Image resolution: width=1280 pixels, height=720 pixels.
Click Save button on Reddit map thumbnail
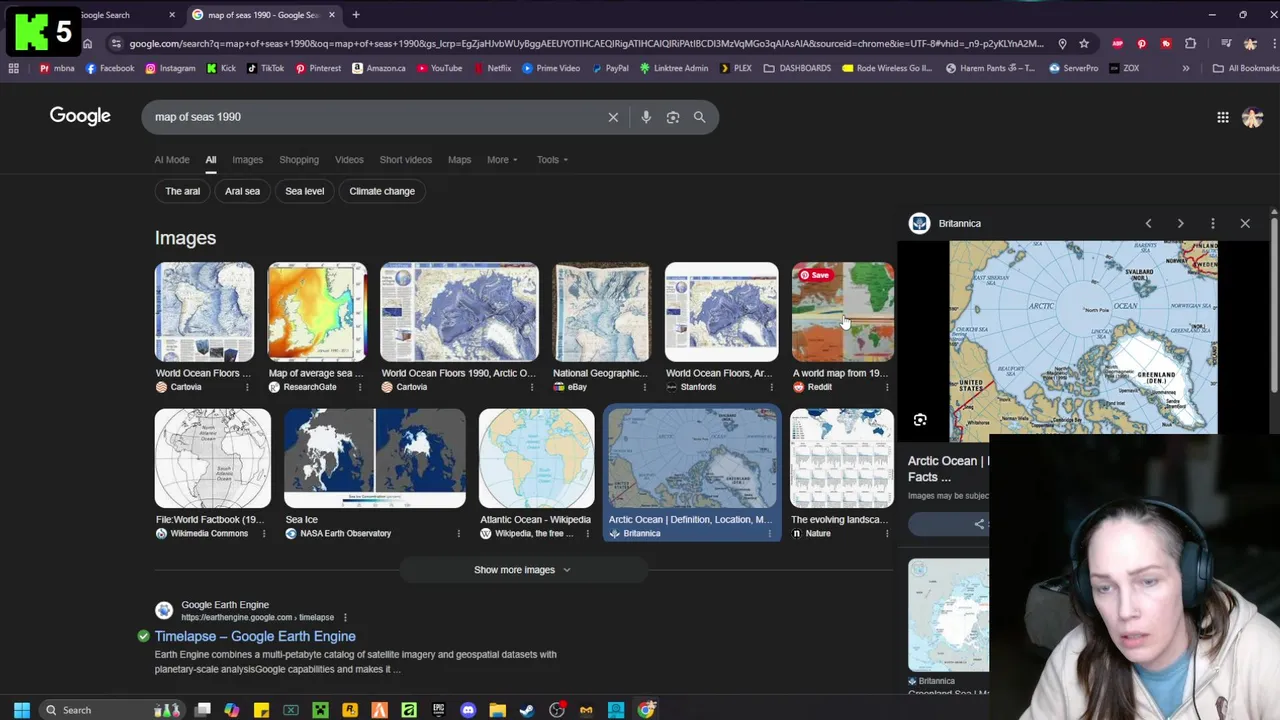click(814, 275)
